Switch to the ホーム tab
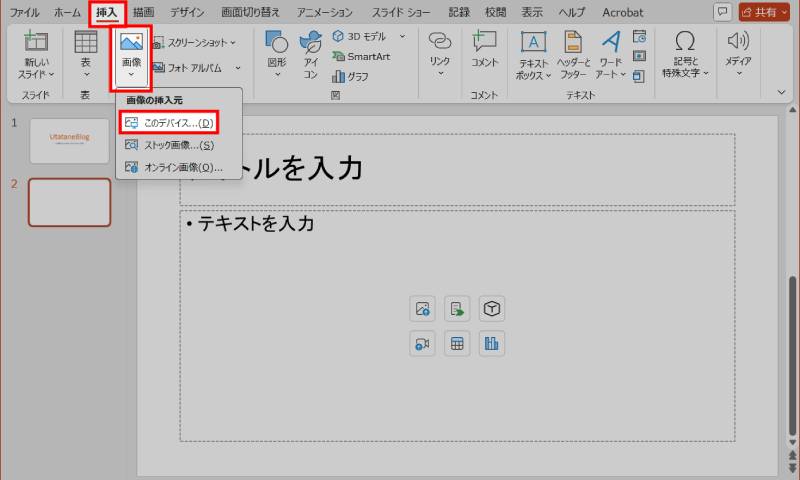800x480 pixels. (67, 12)
